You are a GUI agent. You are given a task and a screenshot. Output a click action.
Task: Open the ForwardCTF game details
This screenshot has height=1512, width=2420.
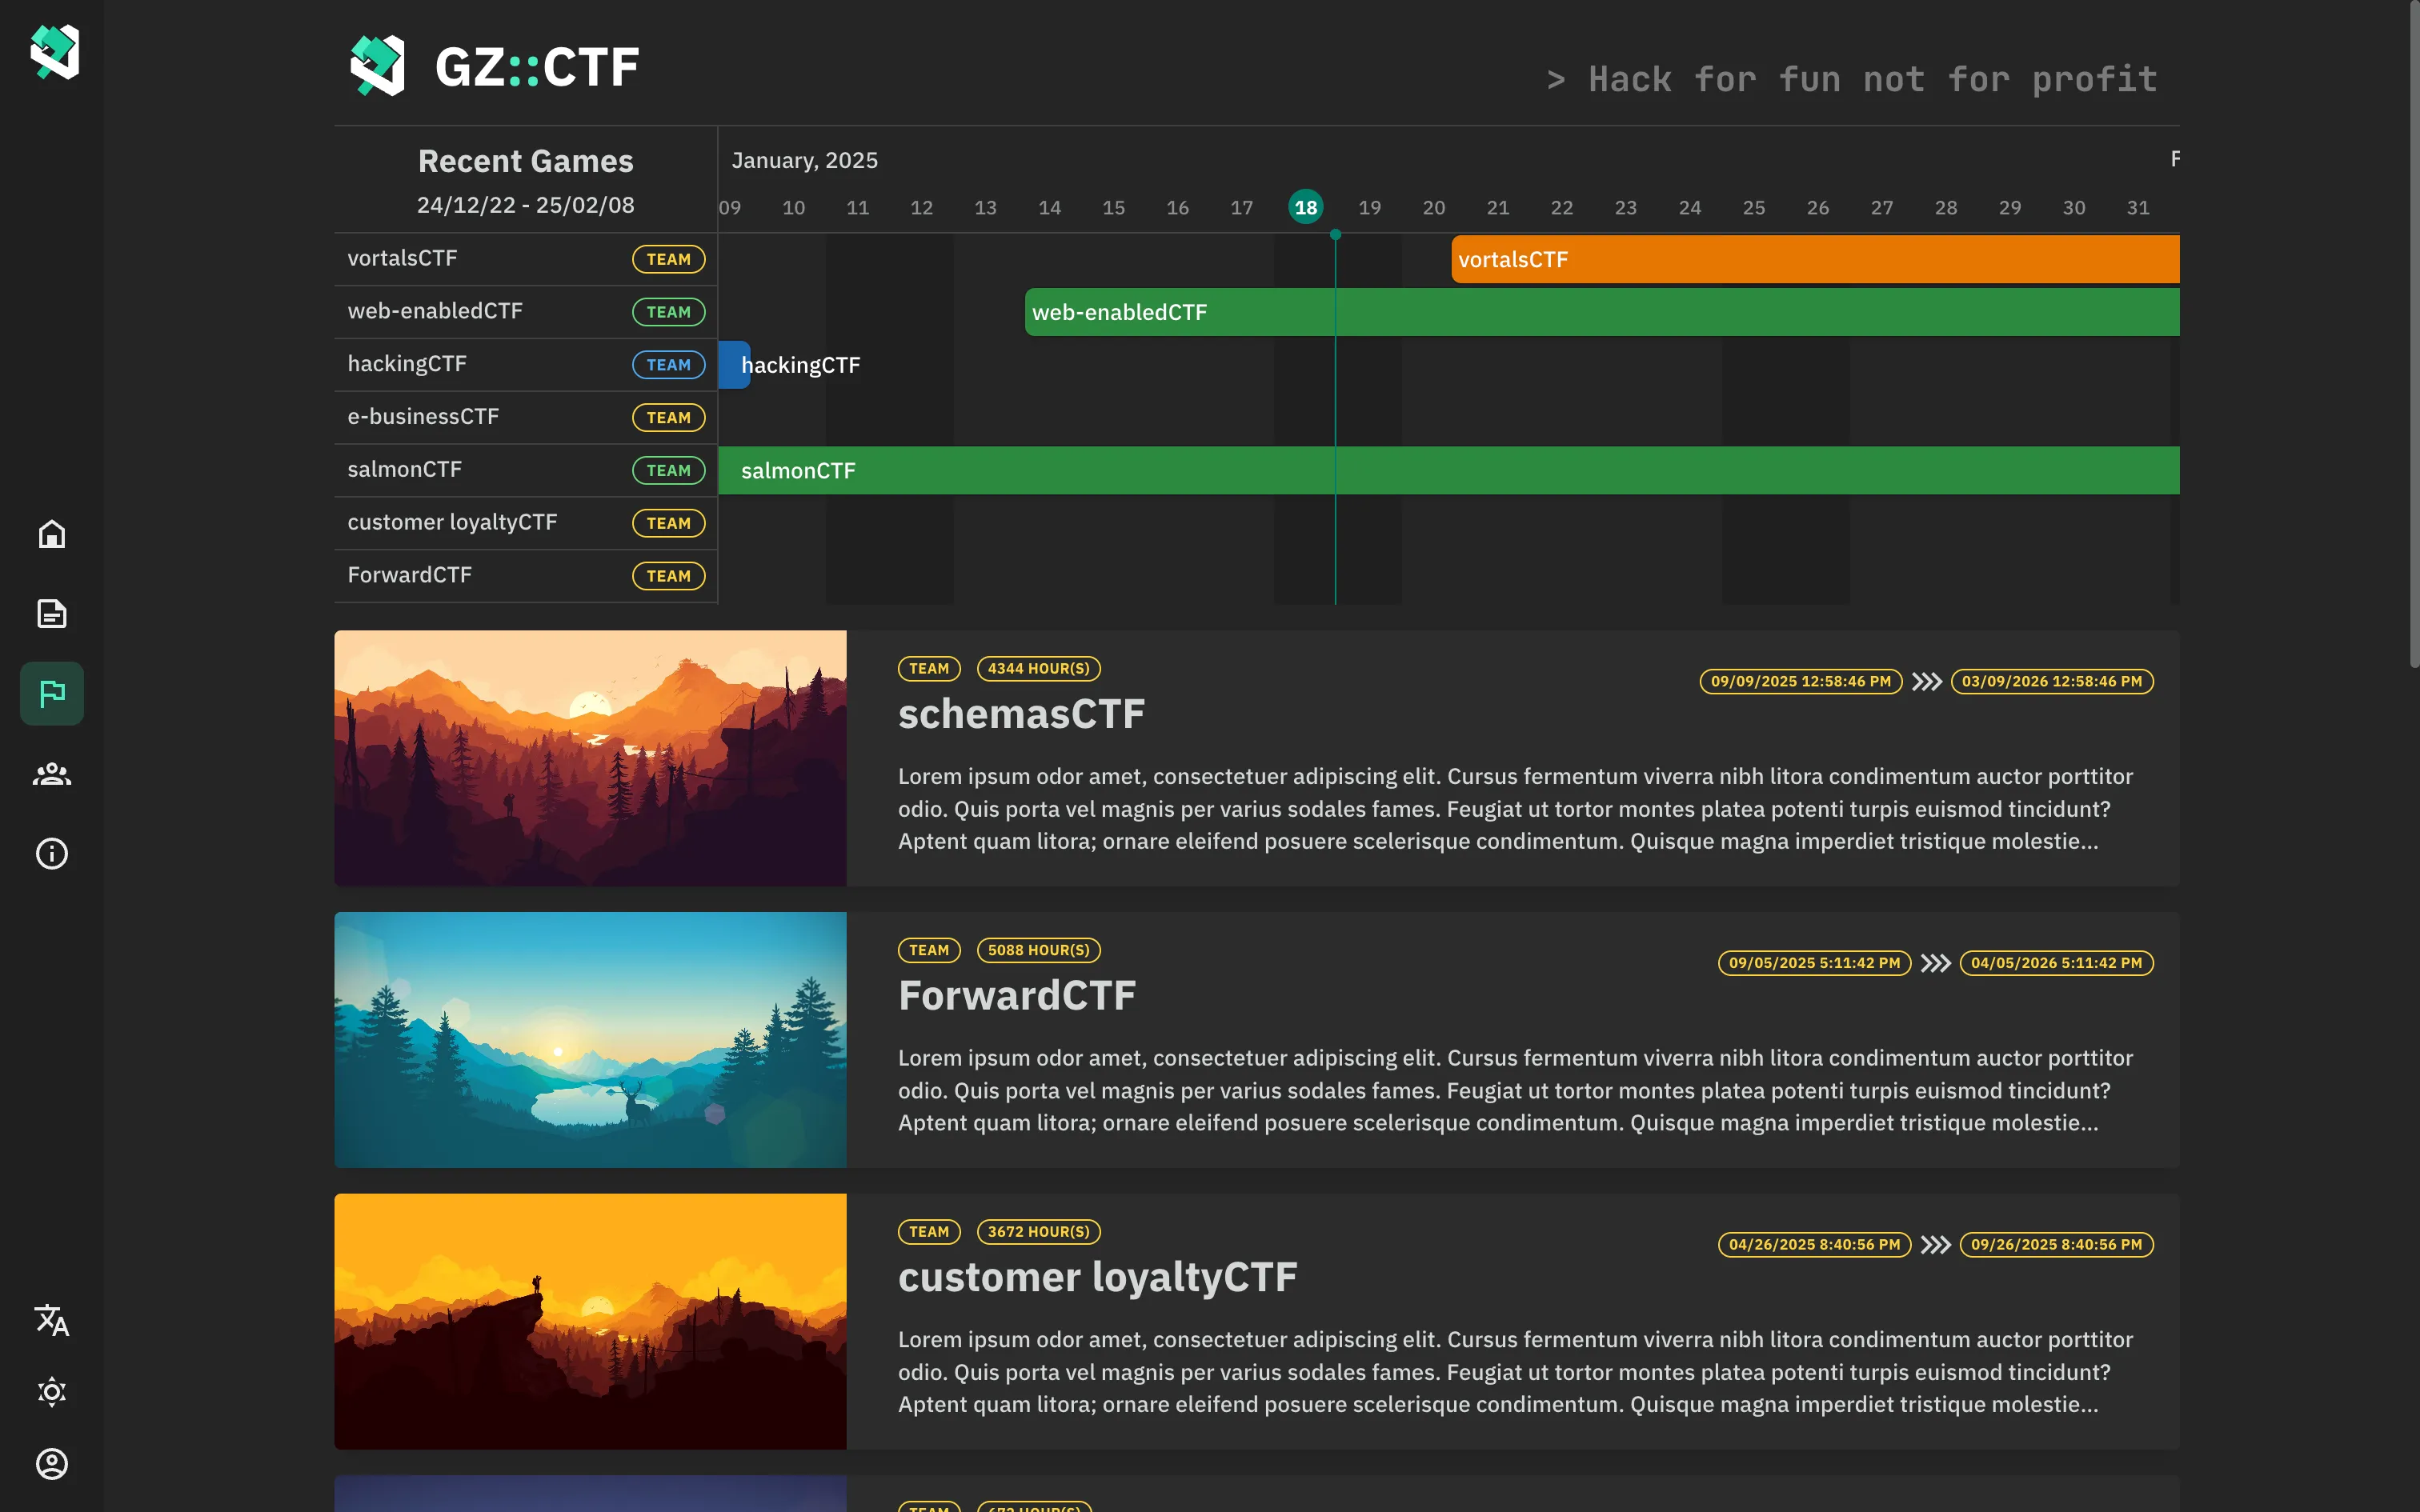1016,995
